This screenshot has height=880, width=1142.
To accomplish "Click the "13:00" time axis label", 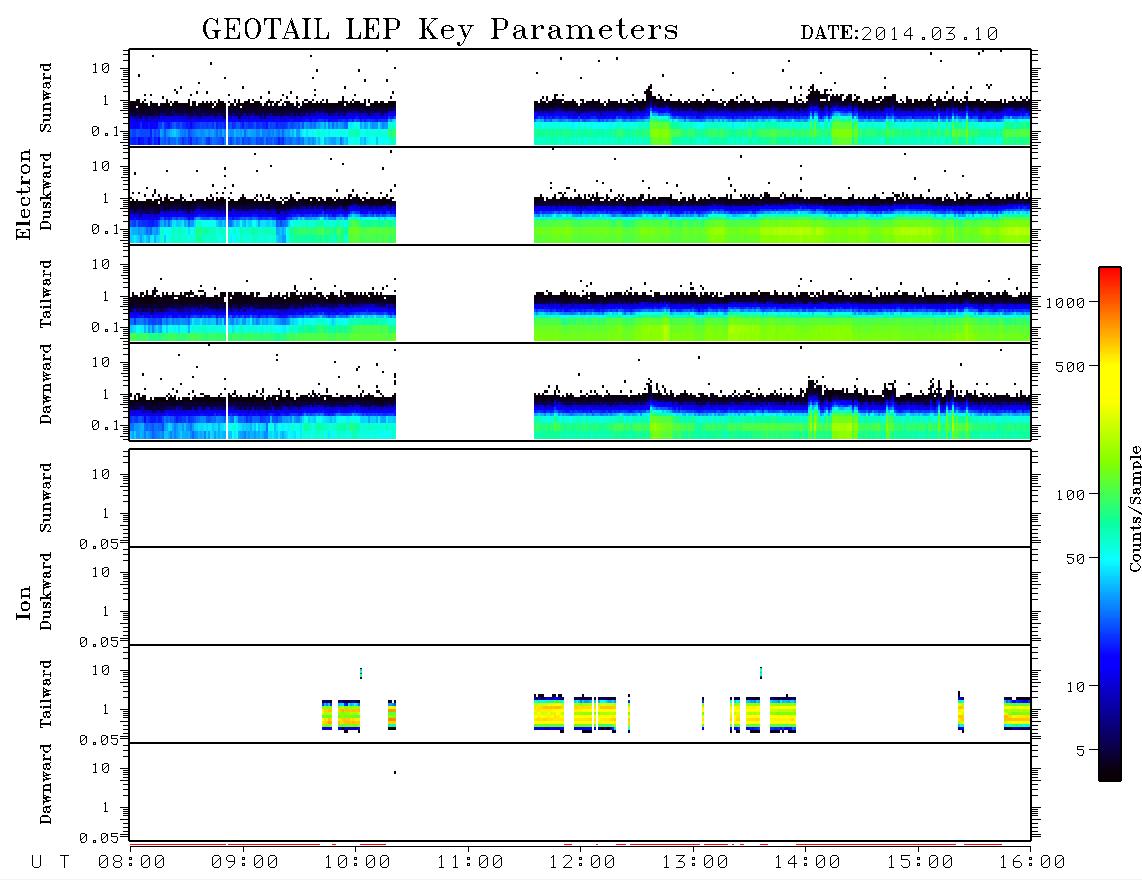I will [x=695, y=863].
